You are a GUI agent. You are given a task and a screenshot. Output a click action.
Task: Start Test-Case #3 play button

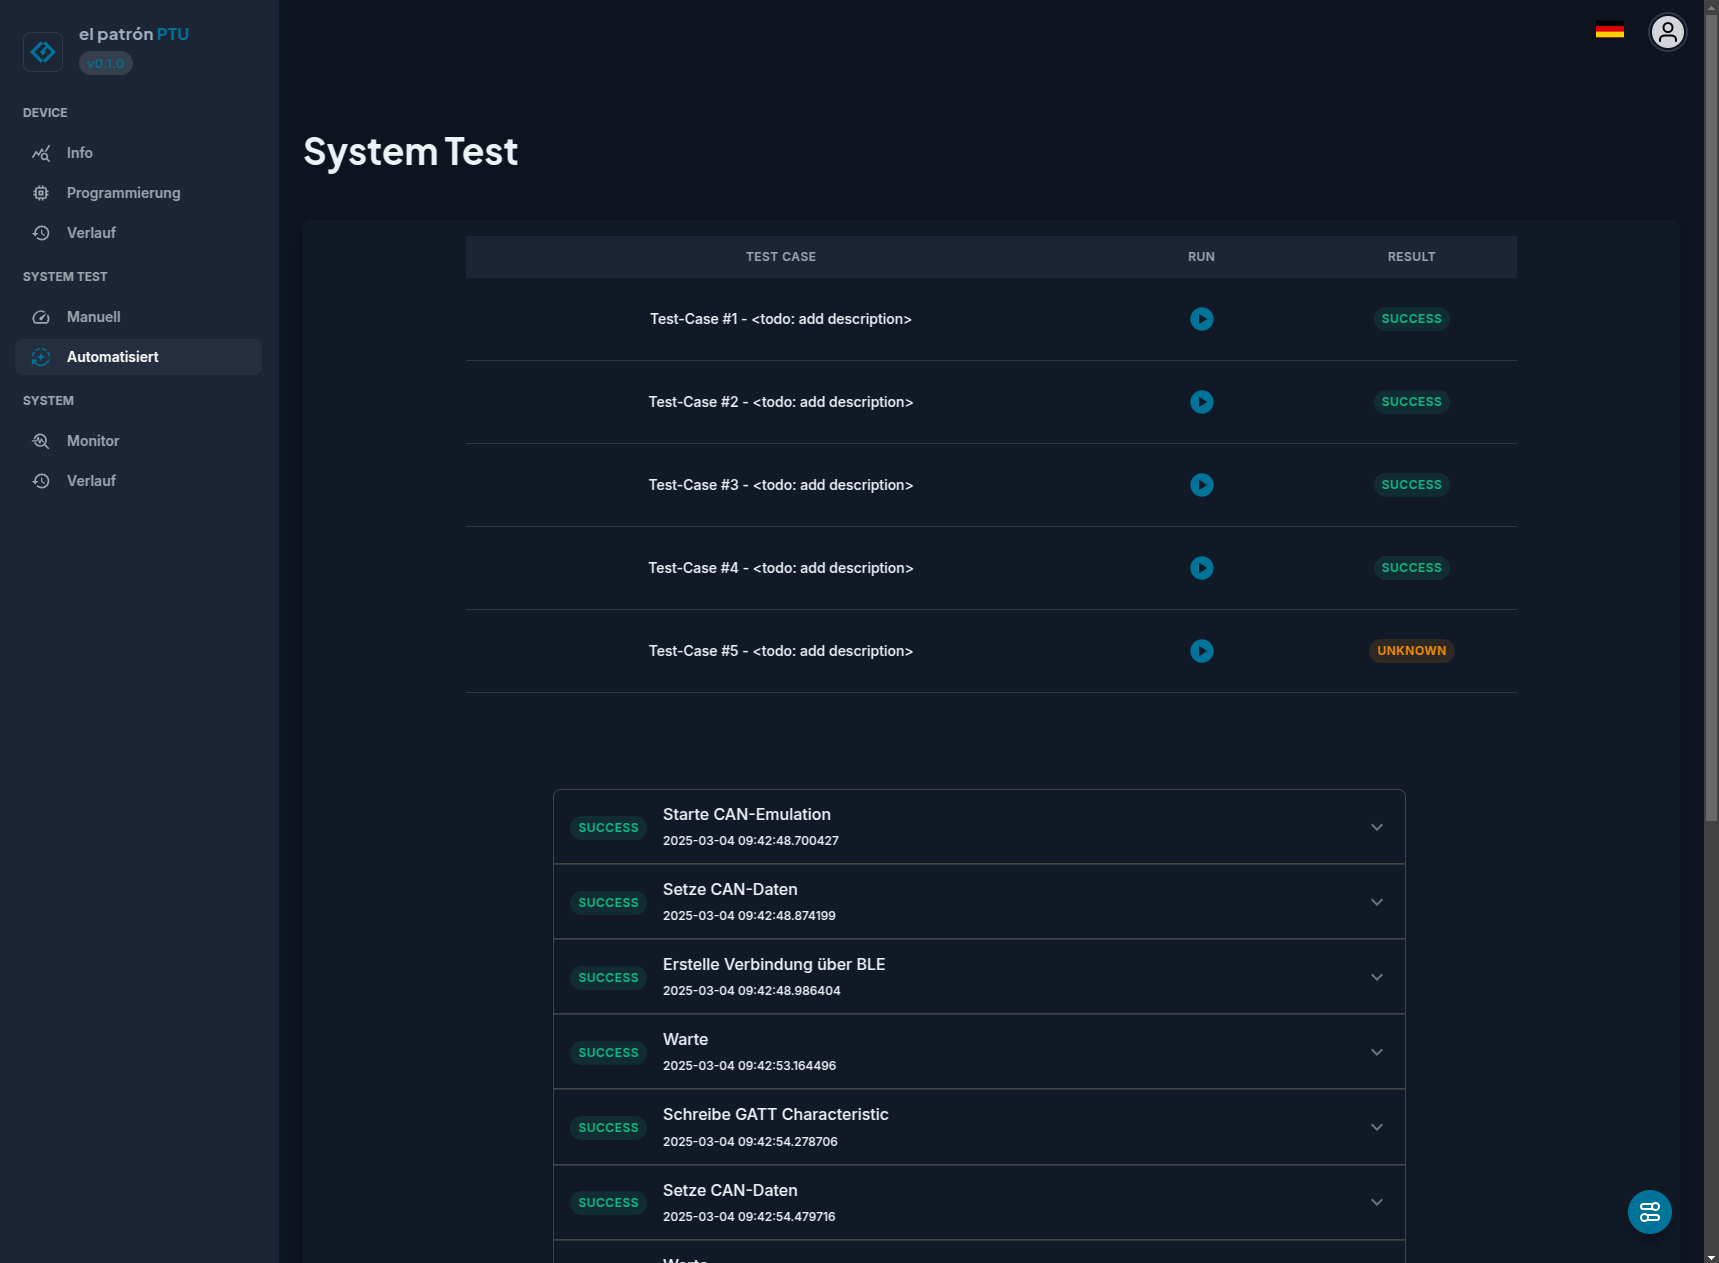point(1202,485)
